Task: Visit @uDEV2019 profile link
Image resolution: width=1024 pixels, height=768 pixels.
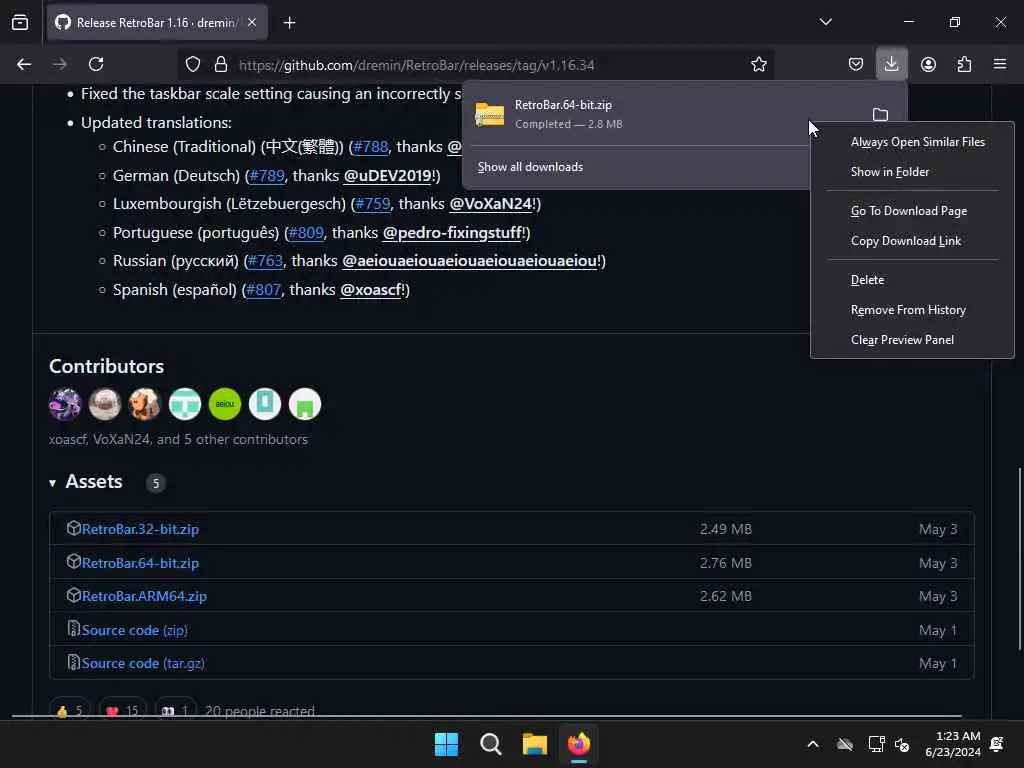Action: [x=388, y=176]
